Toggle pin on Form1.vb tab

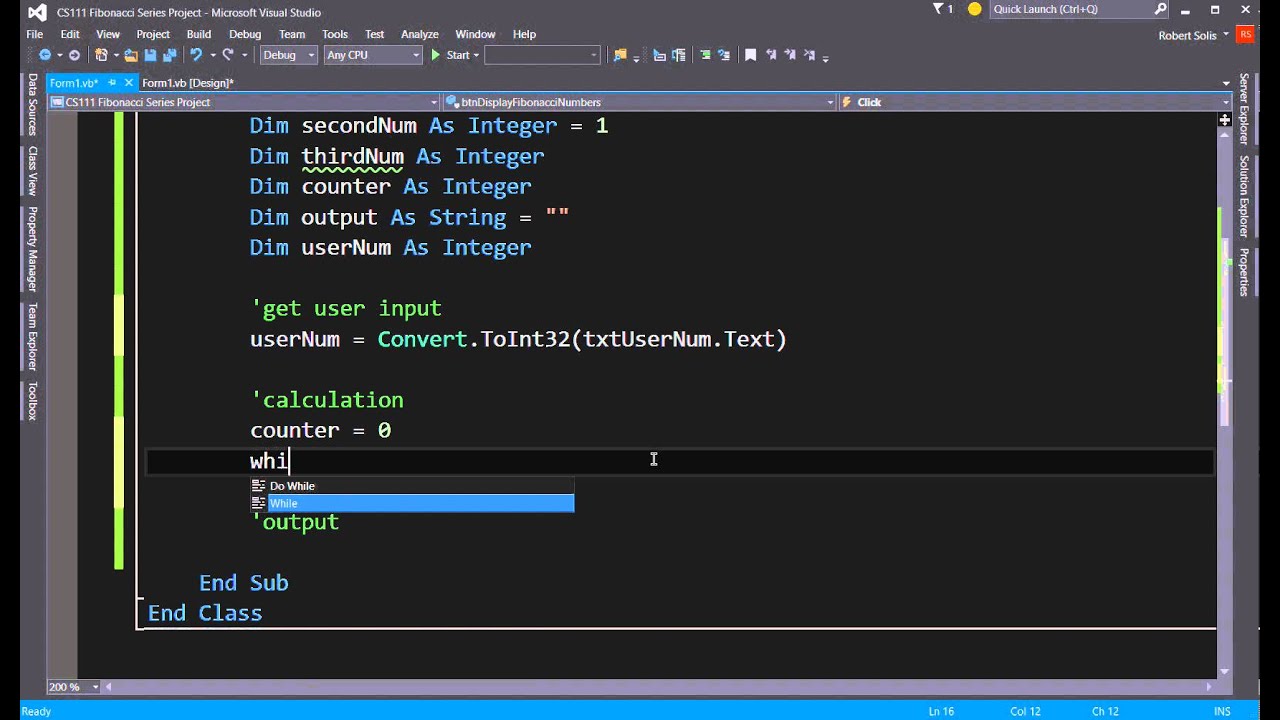(x=112, y=83)
